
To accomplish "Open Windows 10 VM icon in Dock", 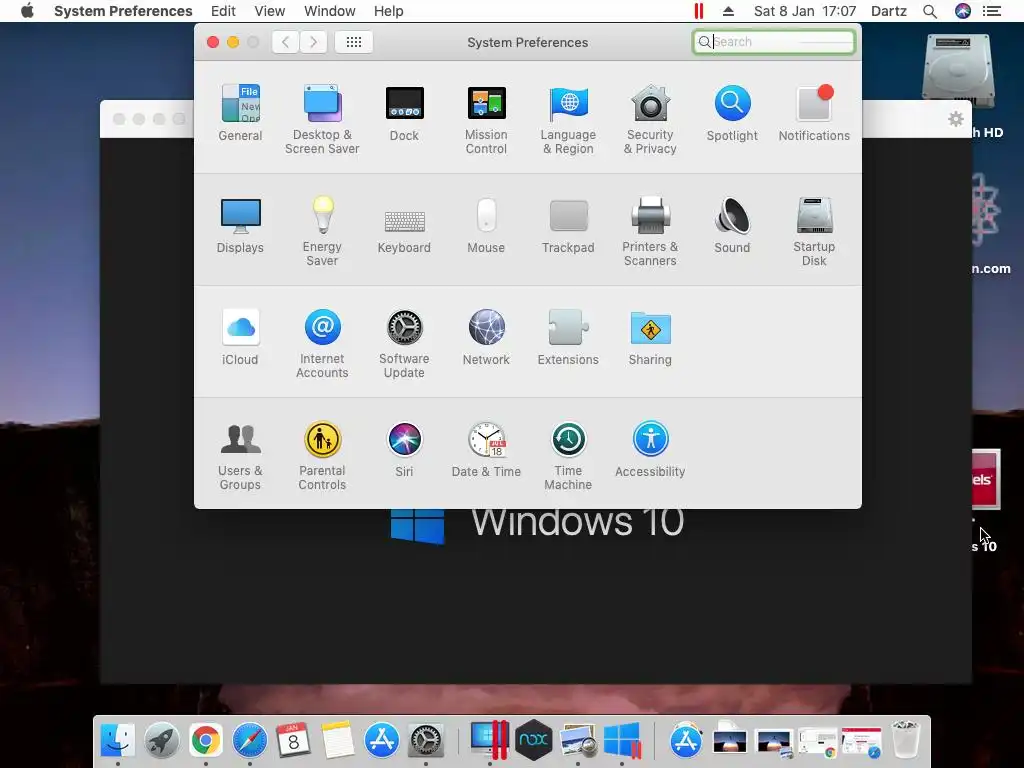I will pos(622,741).
